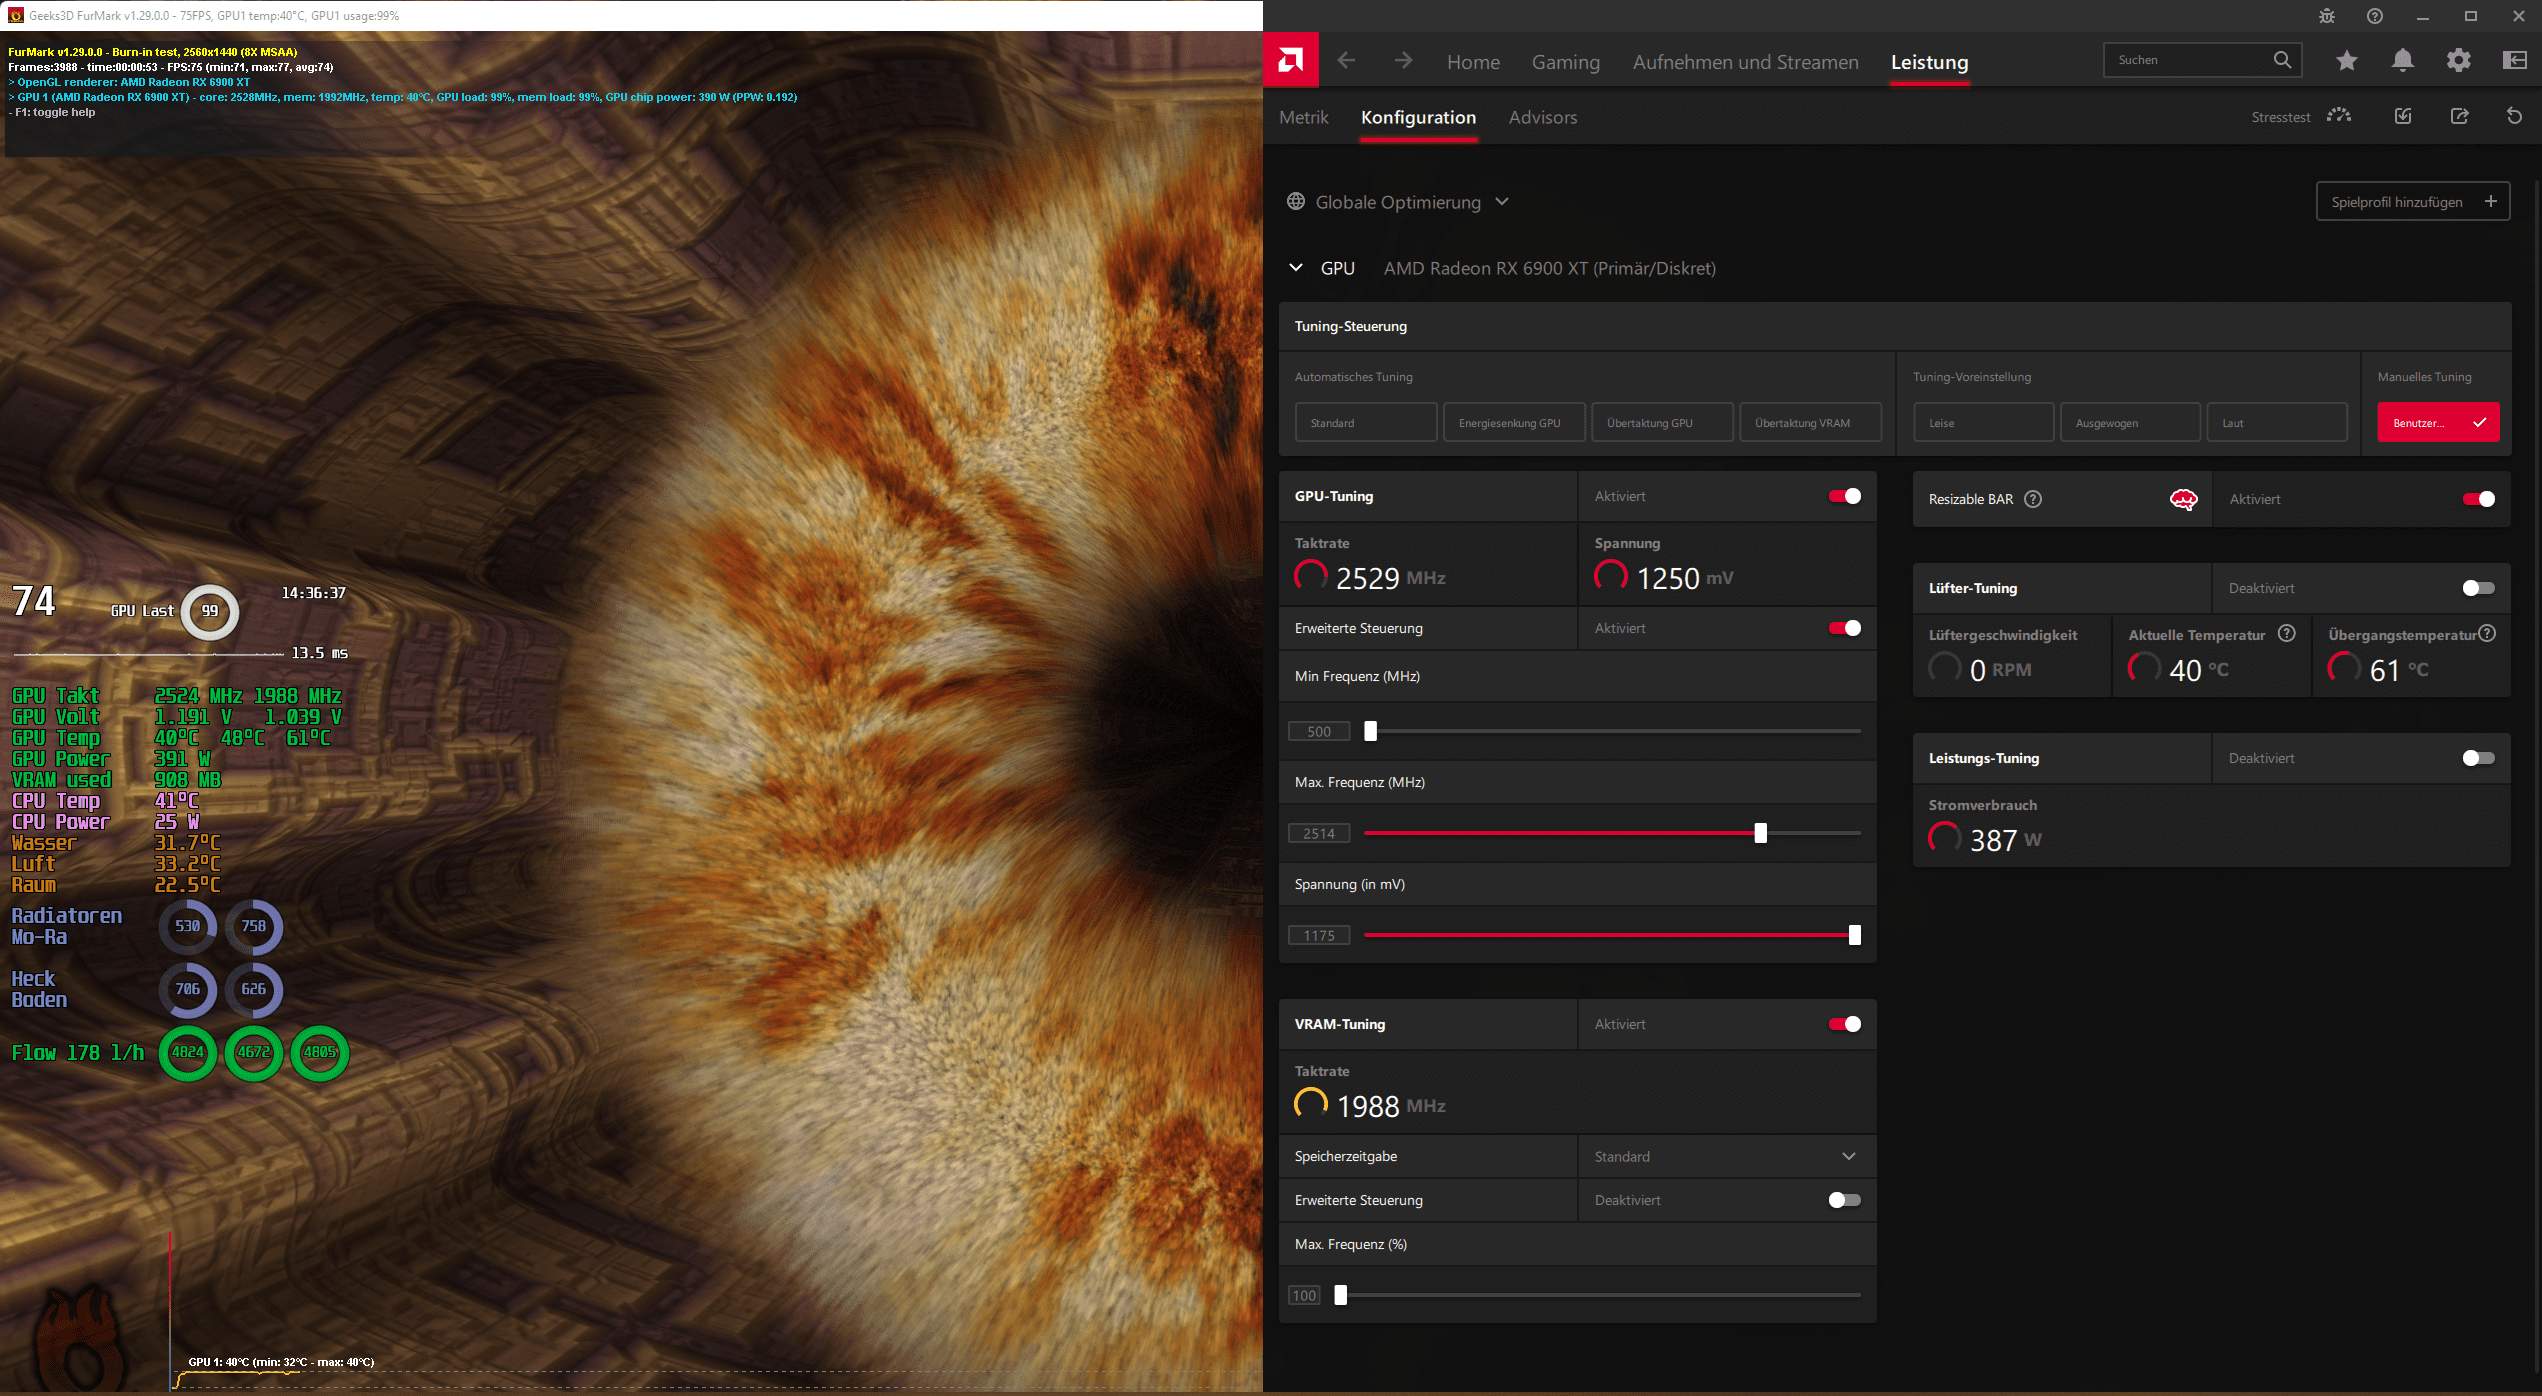Click Max. Frequenz (MHz) slider handle
Image resolution: width=2542 pixels, height=1396 pixels.
pos(1760,833)
